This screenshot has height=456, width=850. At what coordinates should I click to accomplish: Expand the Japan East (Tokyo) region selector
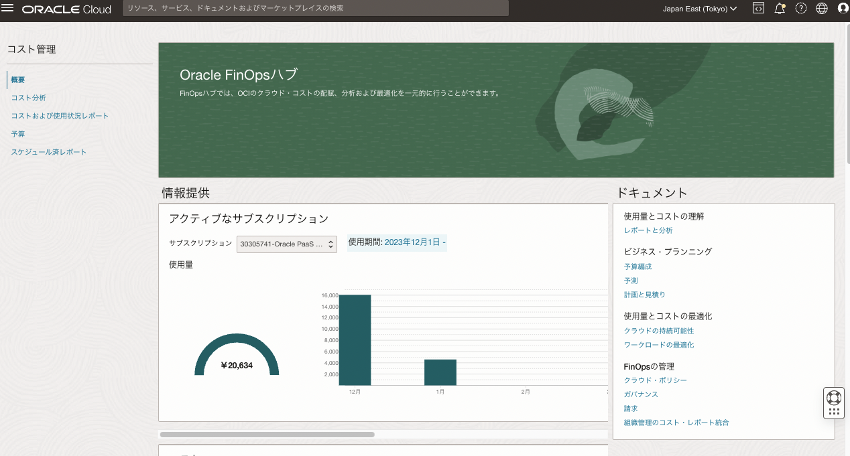699,9
